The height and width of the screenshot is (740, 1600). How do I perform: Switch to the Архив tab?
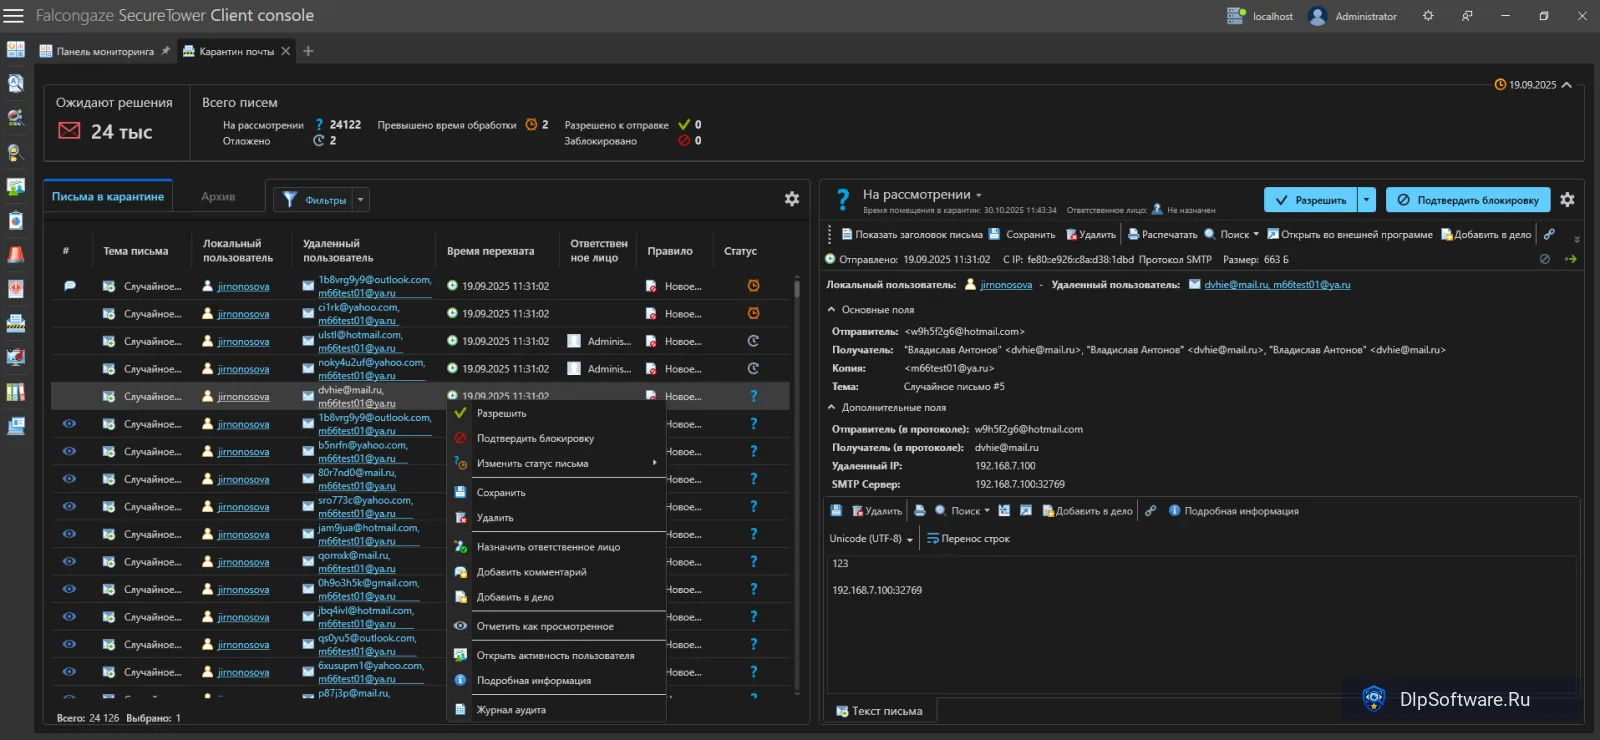click(x=218, y=197)
